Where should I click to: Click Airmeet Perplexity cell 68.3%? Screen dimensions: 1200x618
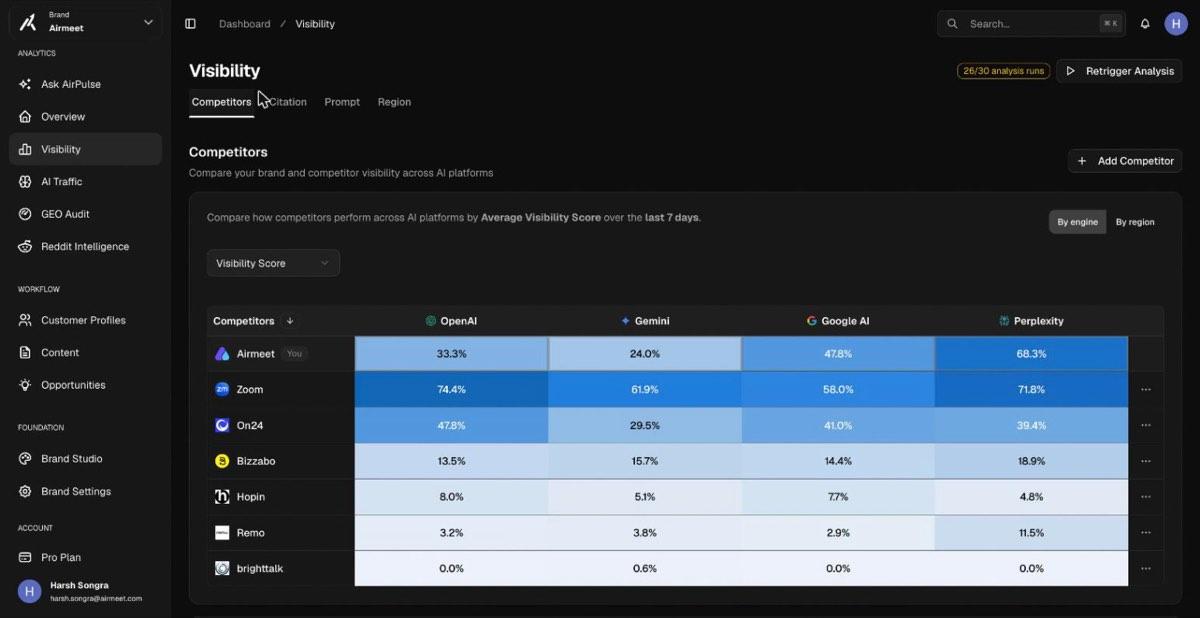coord(1031,354)
